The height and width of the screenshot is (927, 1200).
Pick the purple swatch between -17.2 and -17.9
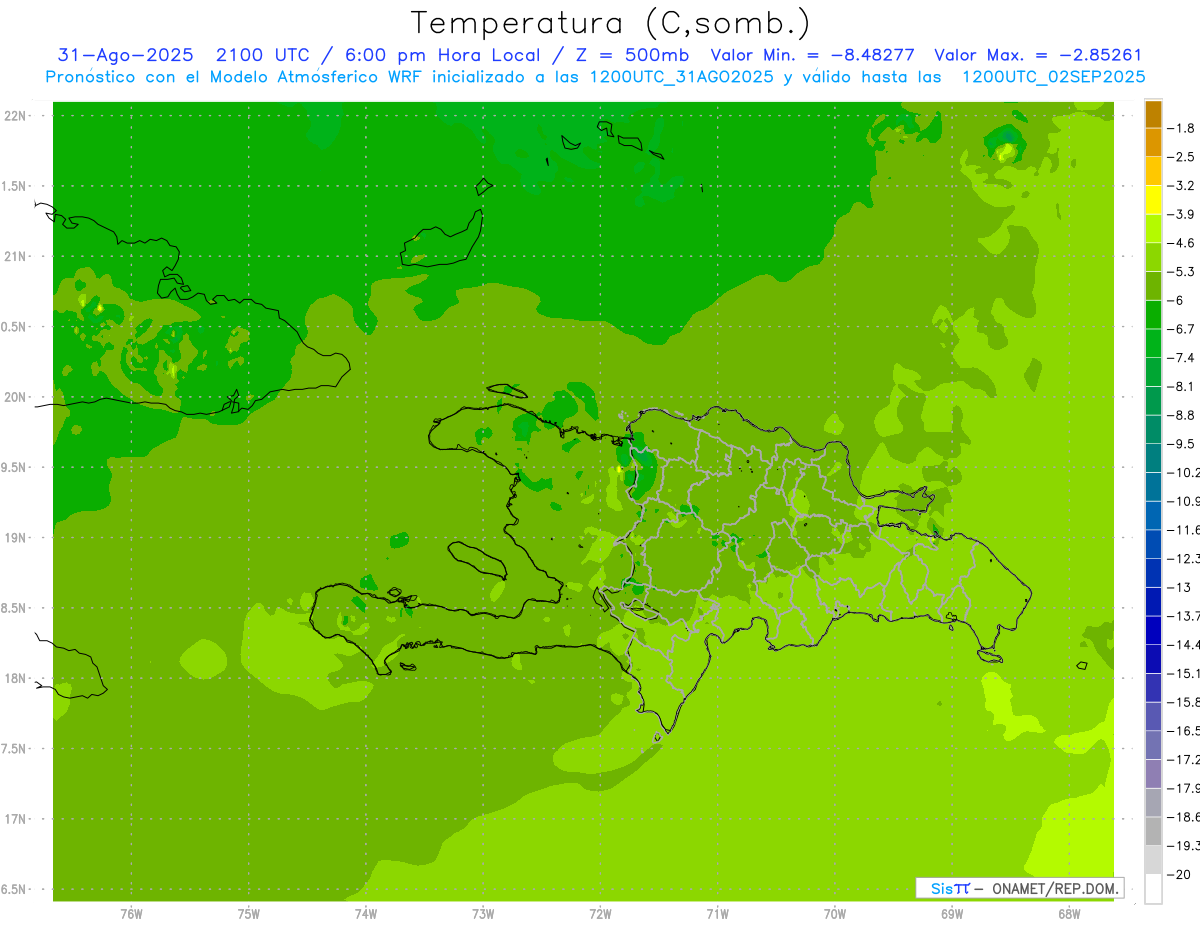coord(1154,774)
